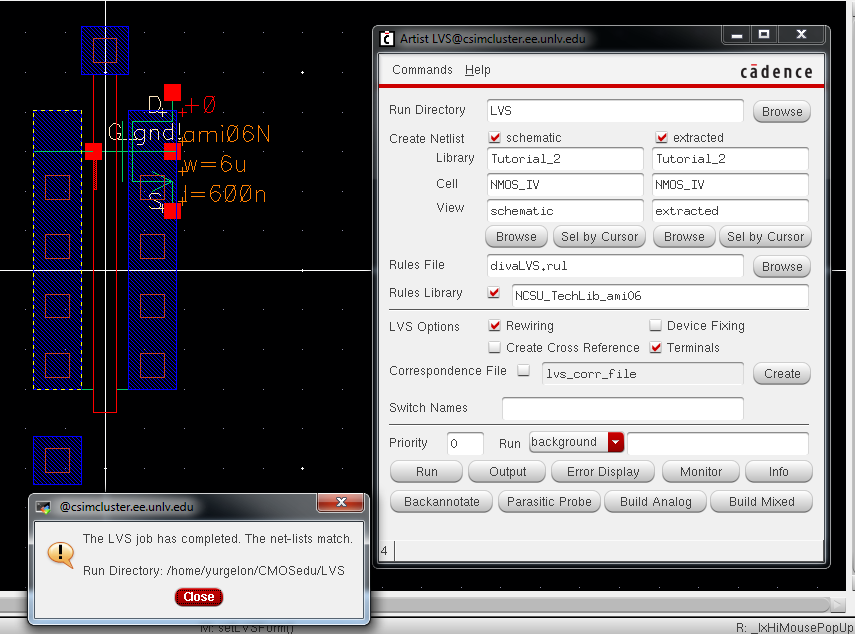The width and height of the screenshot is (855, 634).
Task: Close the Artist LVS window
Action: tap(801, 34)
